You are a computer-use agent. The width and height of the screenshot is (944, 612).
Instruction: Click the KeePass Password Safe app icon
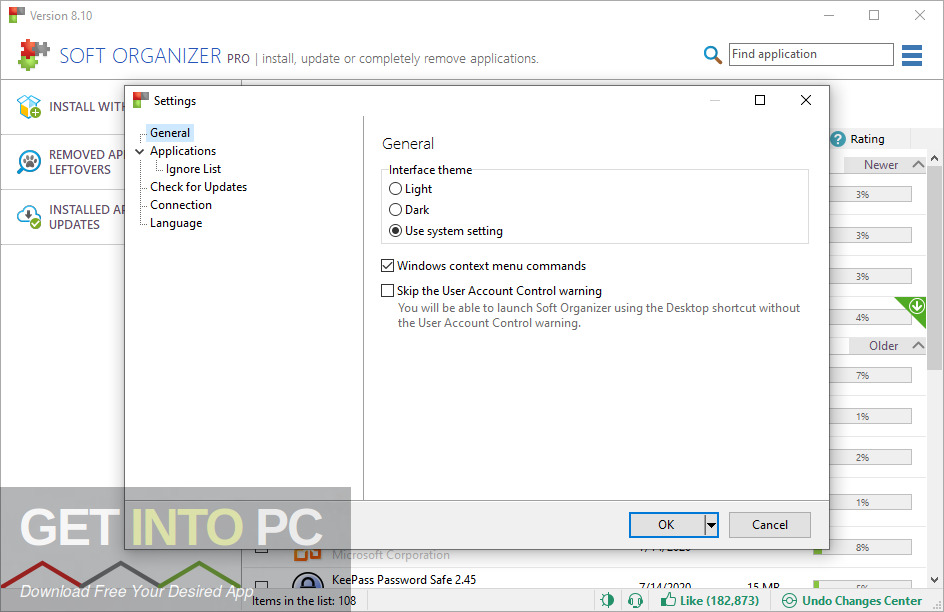click(x=308, y=581)
